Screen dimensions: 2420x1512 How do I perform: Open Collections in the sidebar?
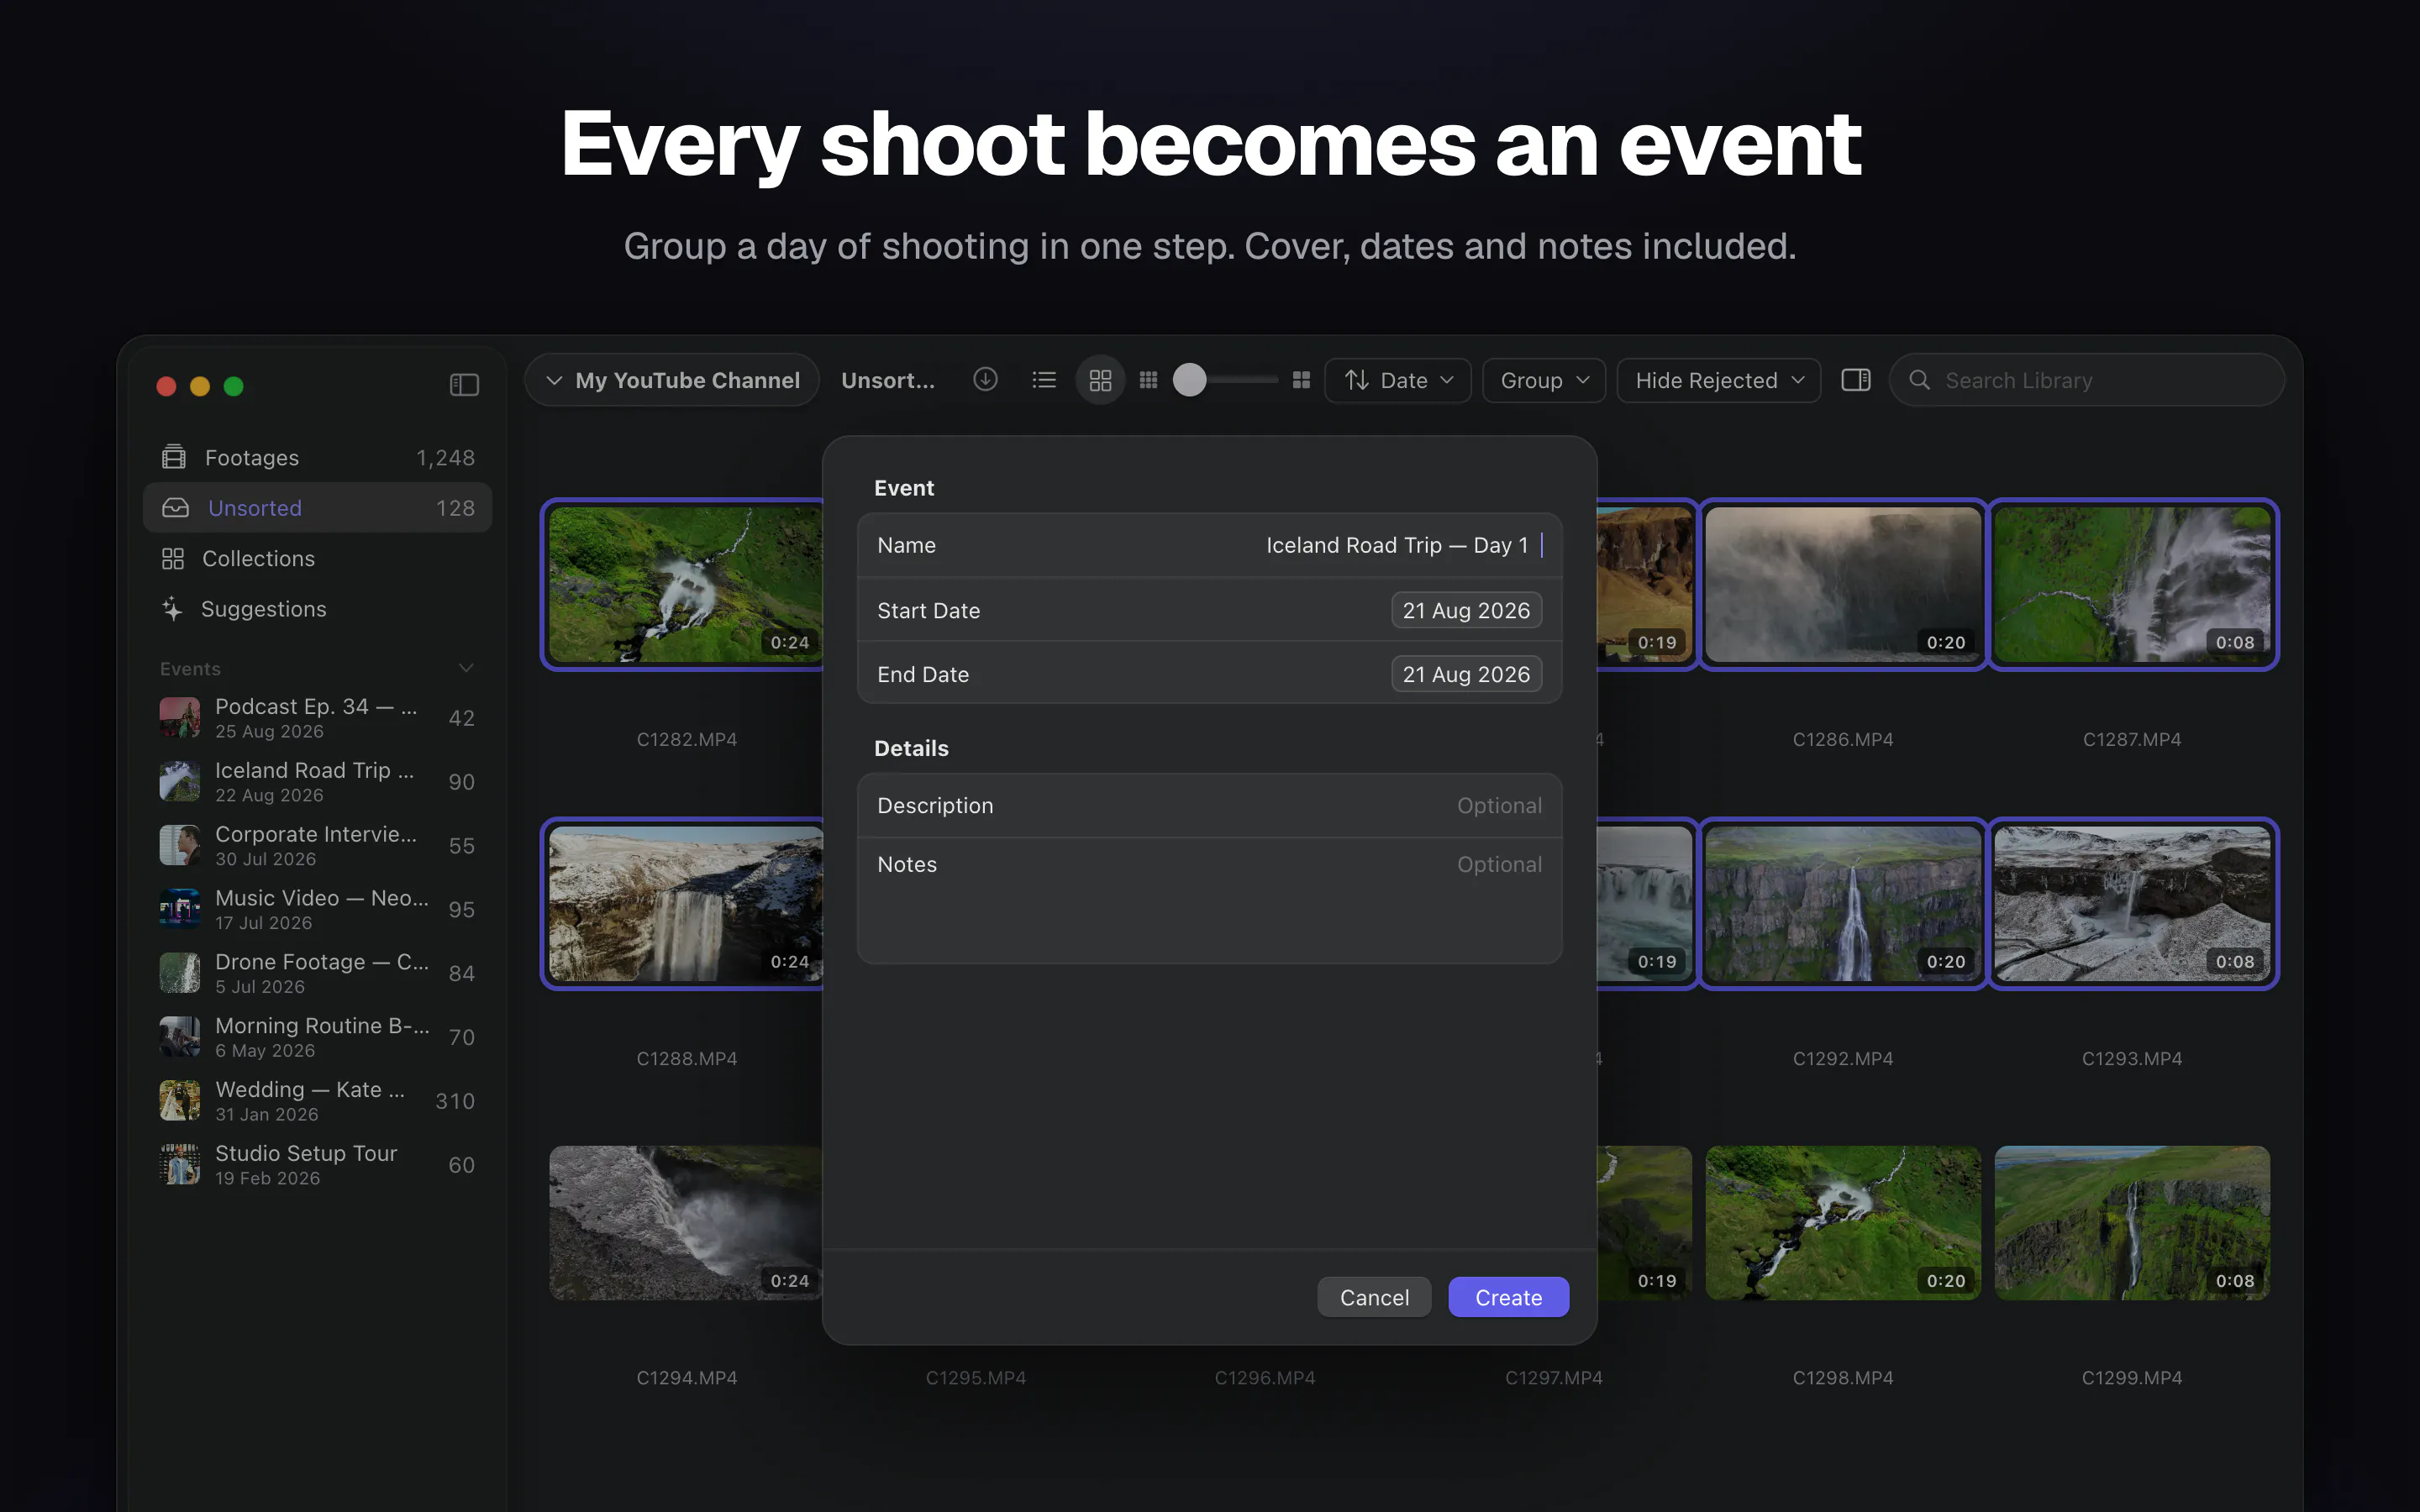pyautogui.click(x=317, y=558)
